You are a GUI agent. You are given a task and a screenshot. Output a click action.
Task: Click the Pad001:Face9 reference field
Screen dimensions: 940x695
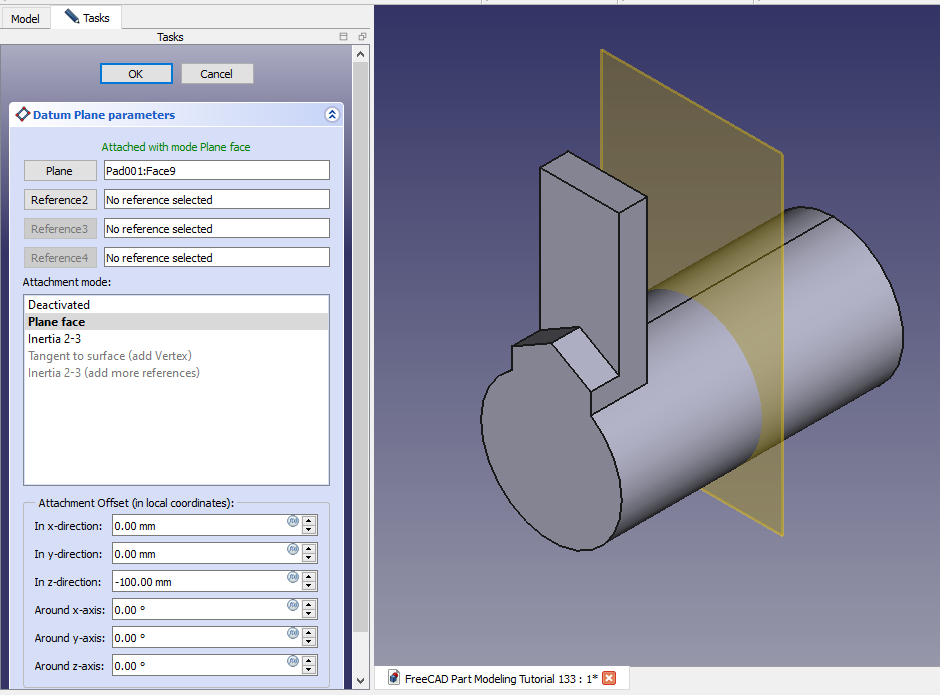point(216,171)
